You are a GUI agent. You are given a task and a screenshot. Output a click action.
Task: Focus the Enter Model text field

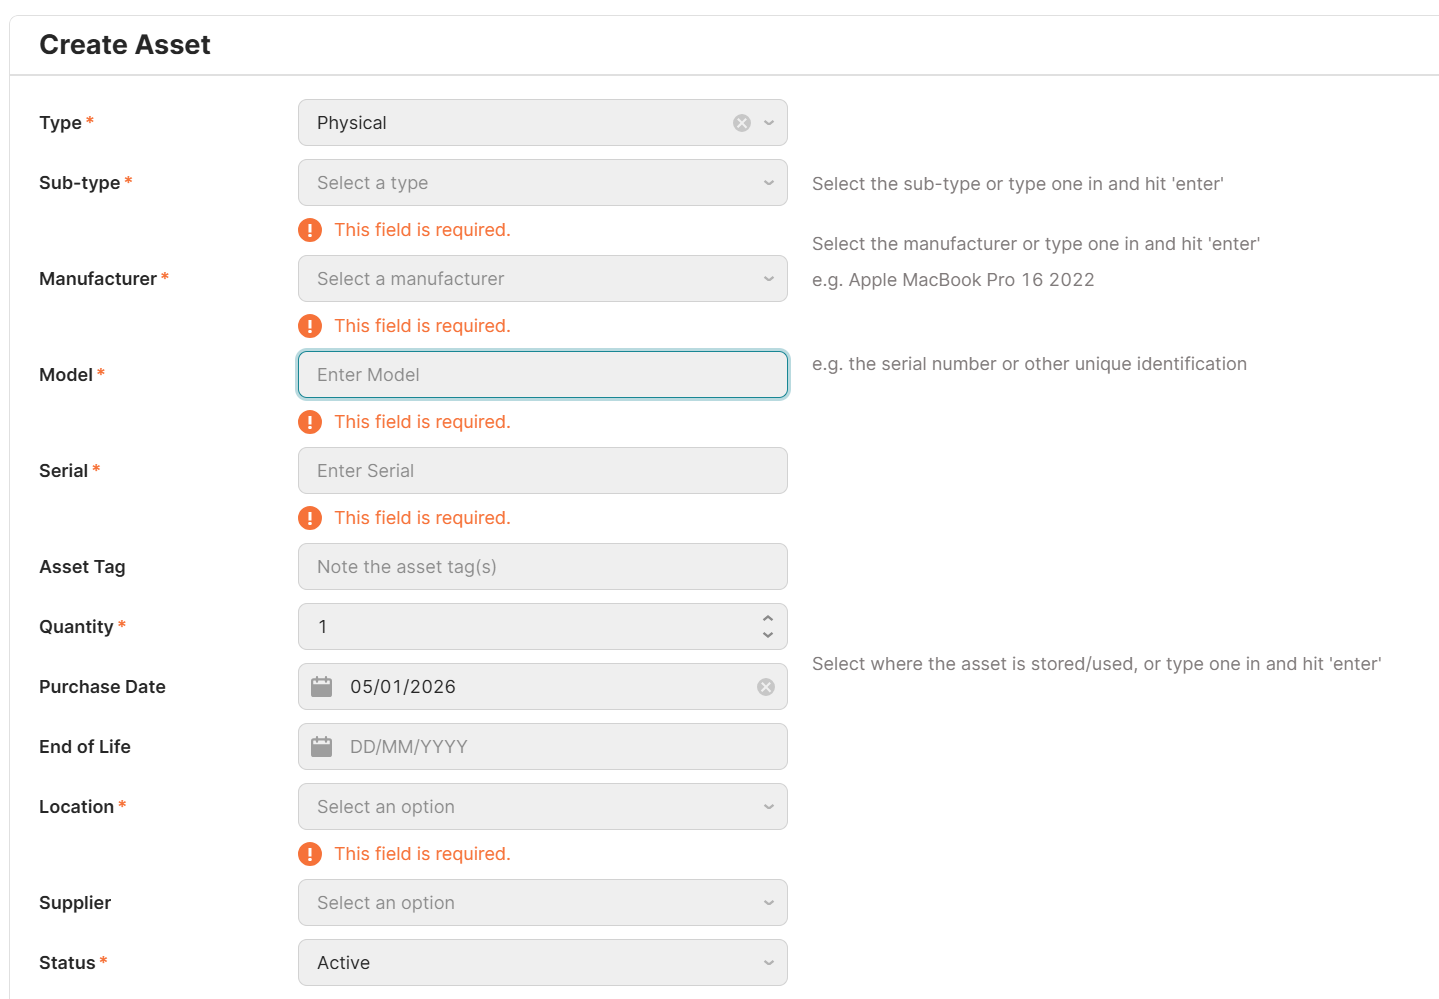(542, 375)
